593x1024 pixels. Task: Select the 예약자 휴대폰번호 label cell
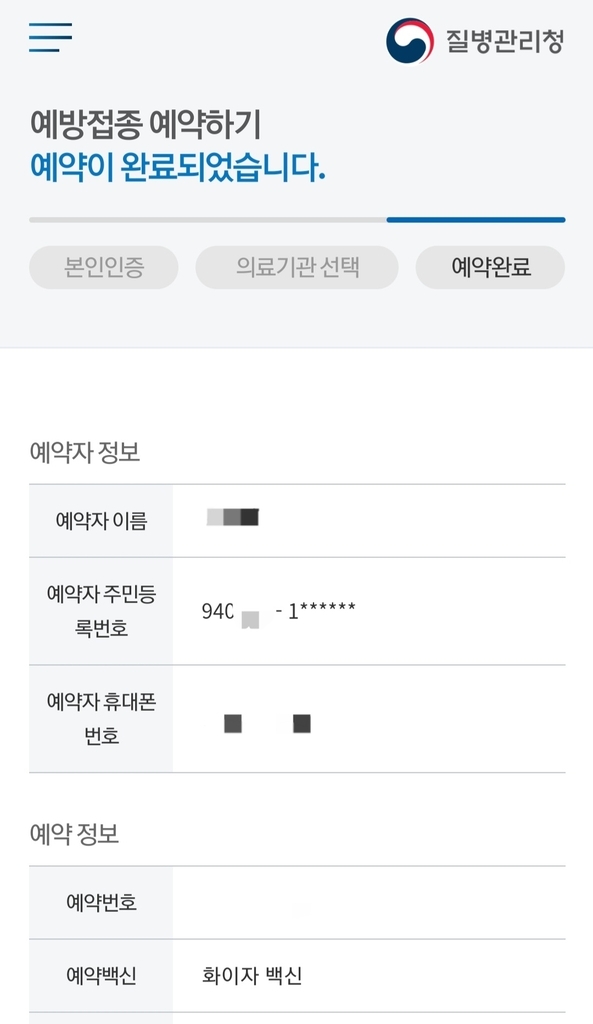point(101,719)
